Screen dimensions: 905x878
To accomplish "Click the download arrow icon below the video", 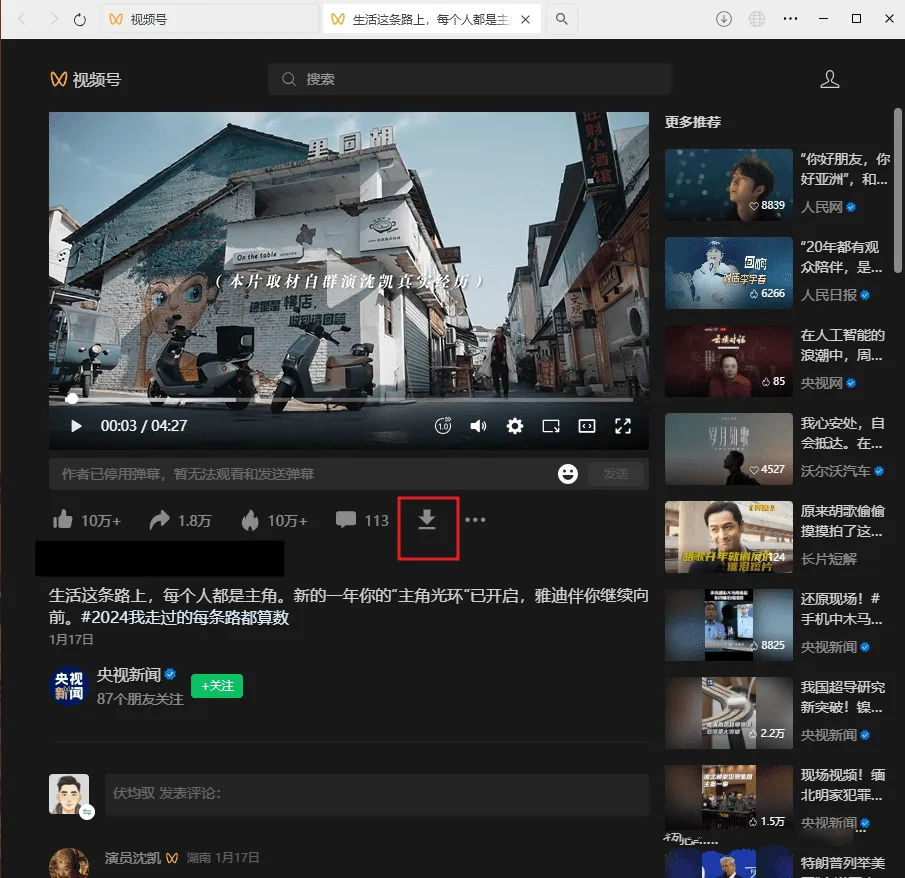I will coord(427,520).
